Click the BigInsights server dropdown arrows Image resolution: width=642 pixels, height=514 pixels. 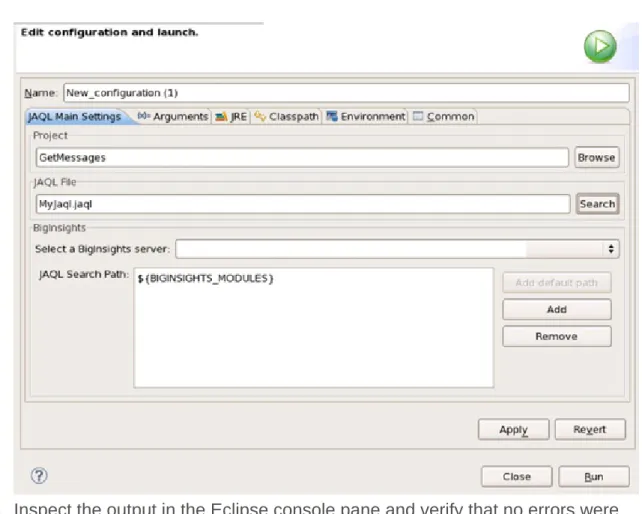point(611,249)
